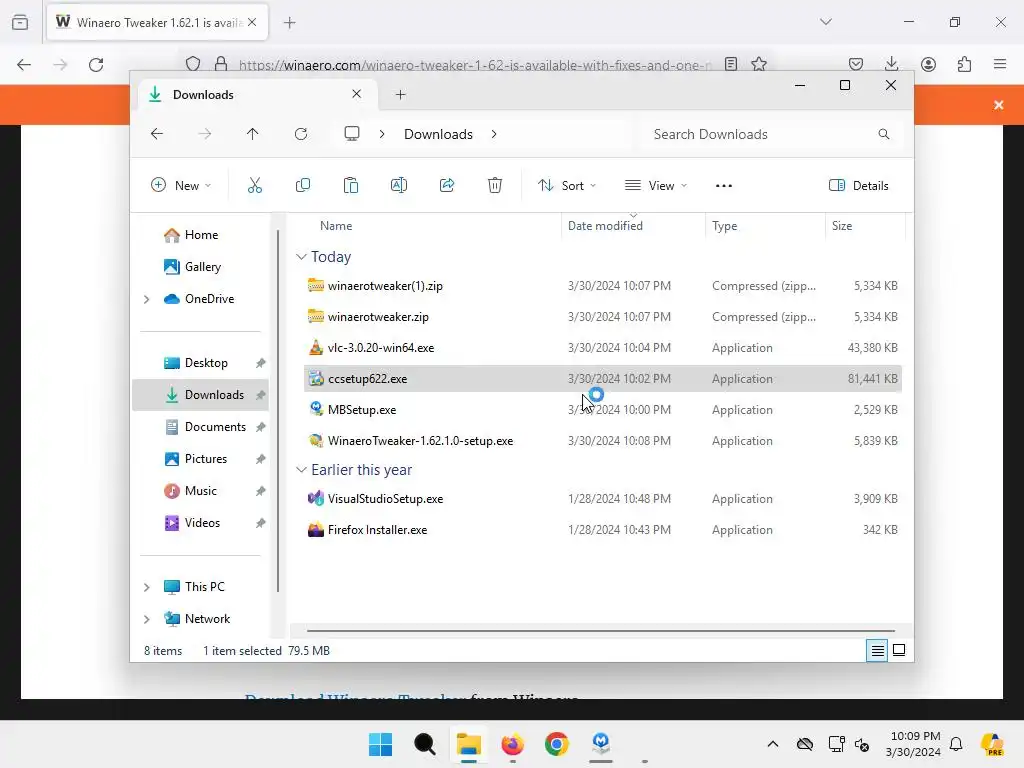
Task: Bookmark this page with star icon
Action: pos(759,64)
